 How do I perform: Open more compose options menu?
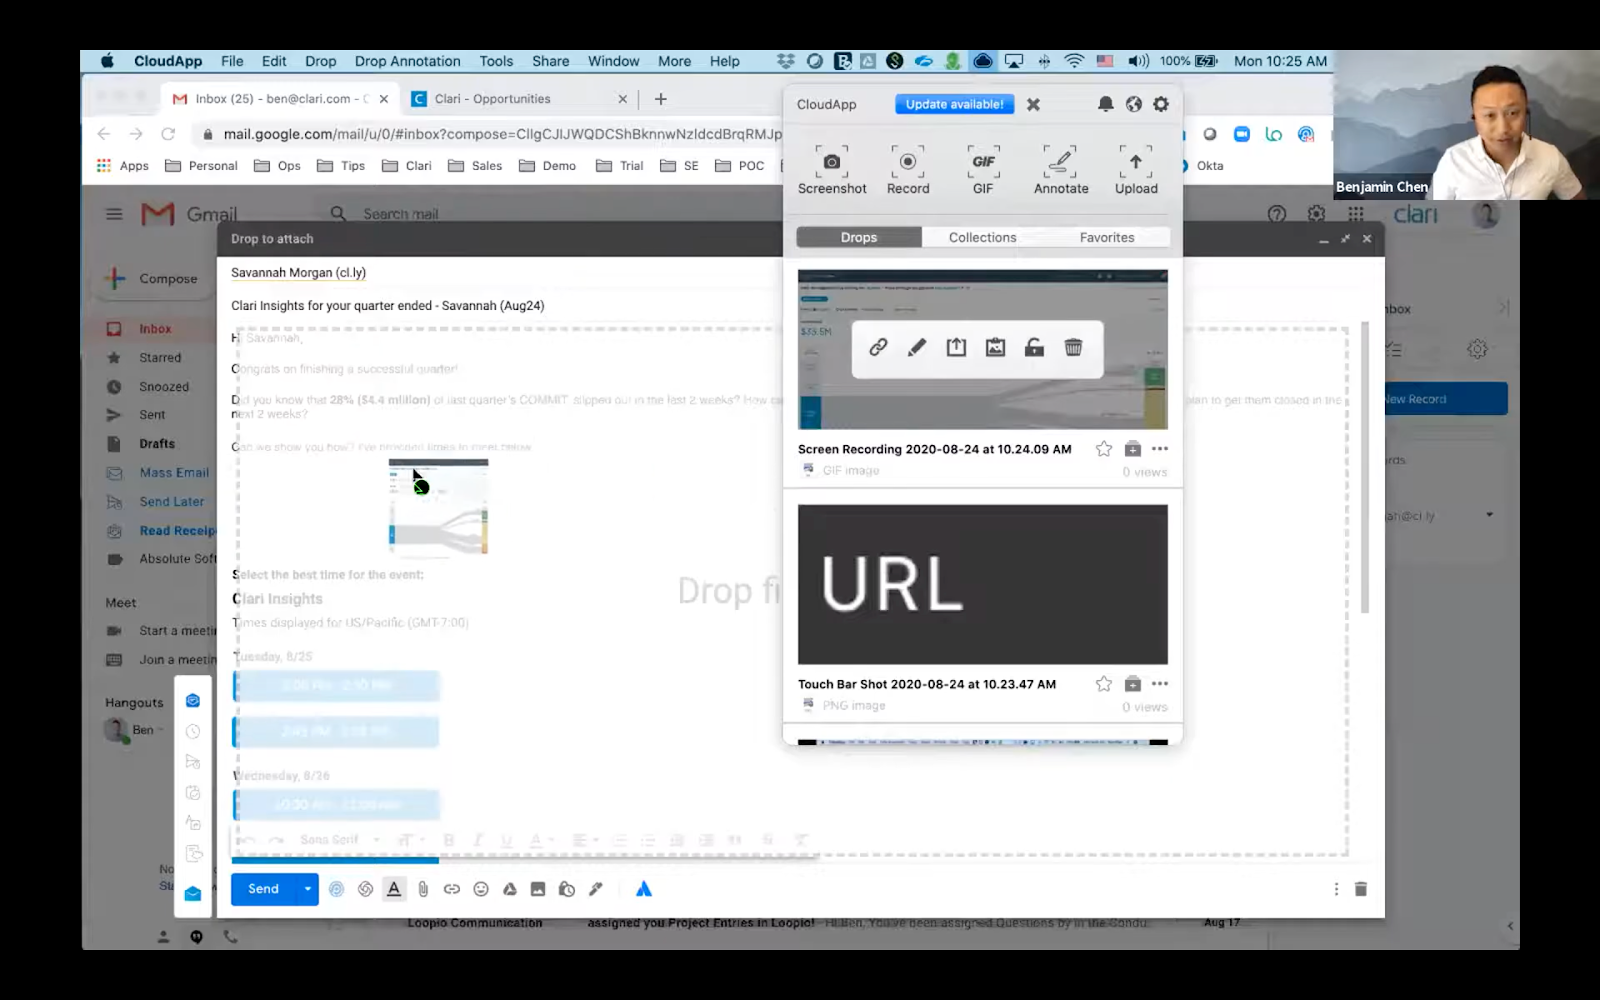(x=1336, y=889)
